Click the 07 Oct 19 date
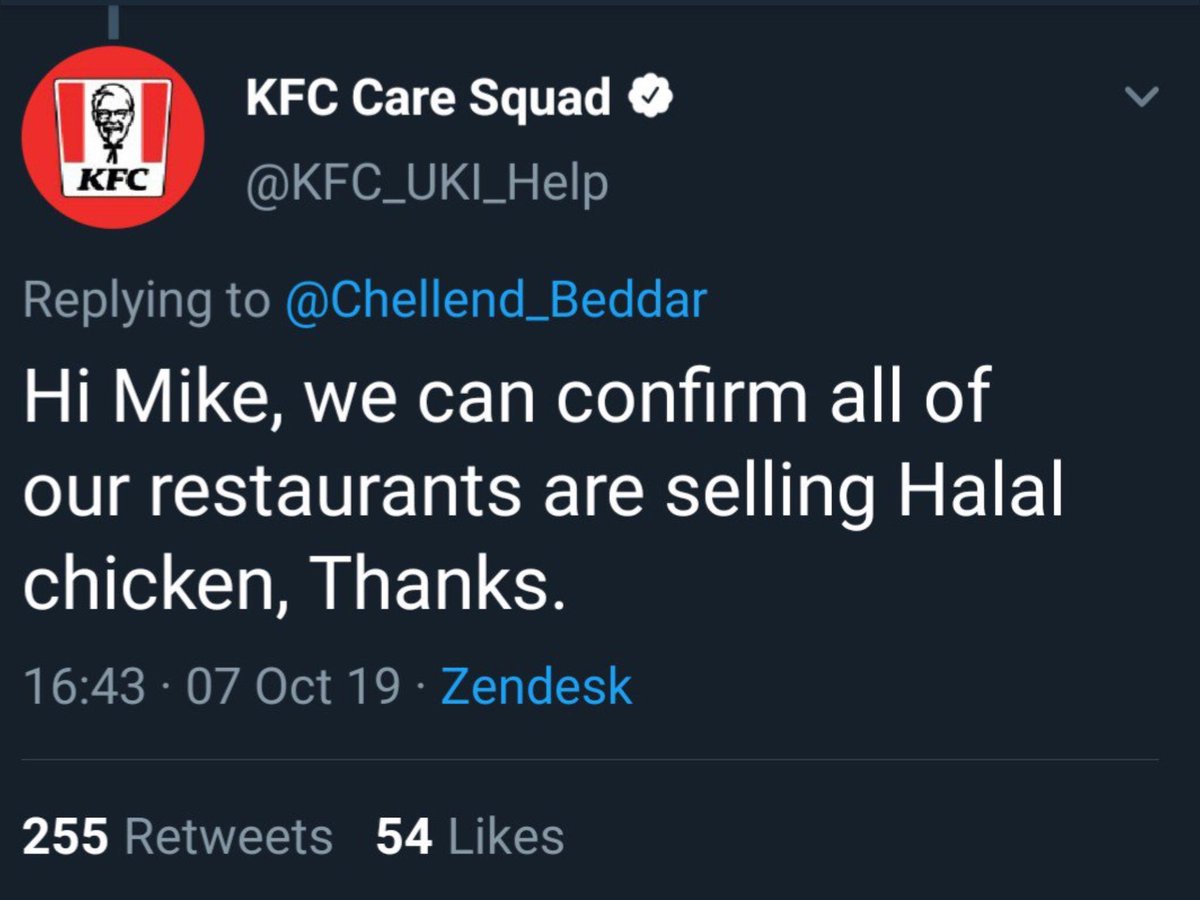Viewport: 1200px width, 900px height. [x=293, y=686]
